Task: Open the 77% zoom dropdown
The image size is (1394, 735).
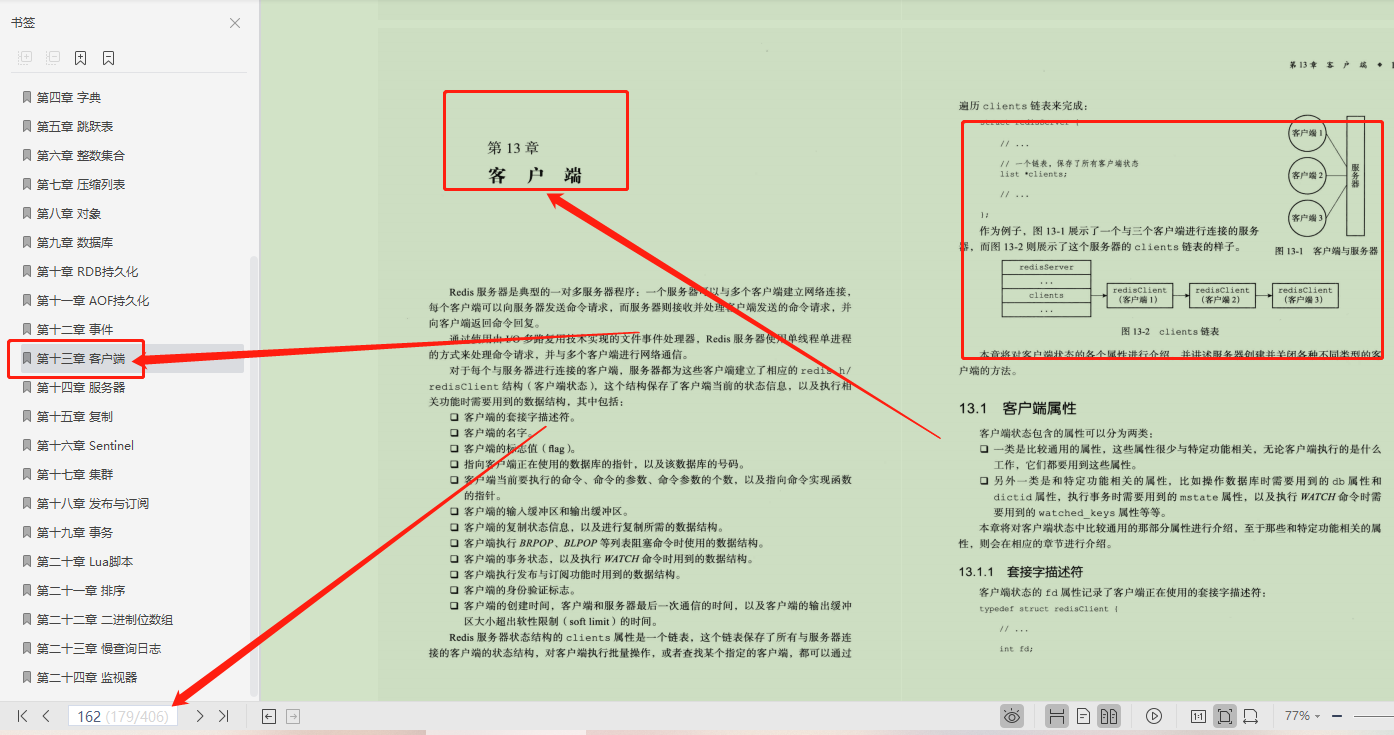Action: [1302, 716]
